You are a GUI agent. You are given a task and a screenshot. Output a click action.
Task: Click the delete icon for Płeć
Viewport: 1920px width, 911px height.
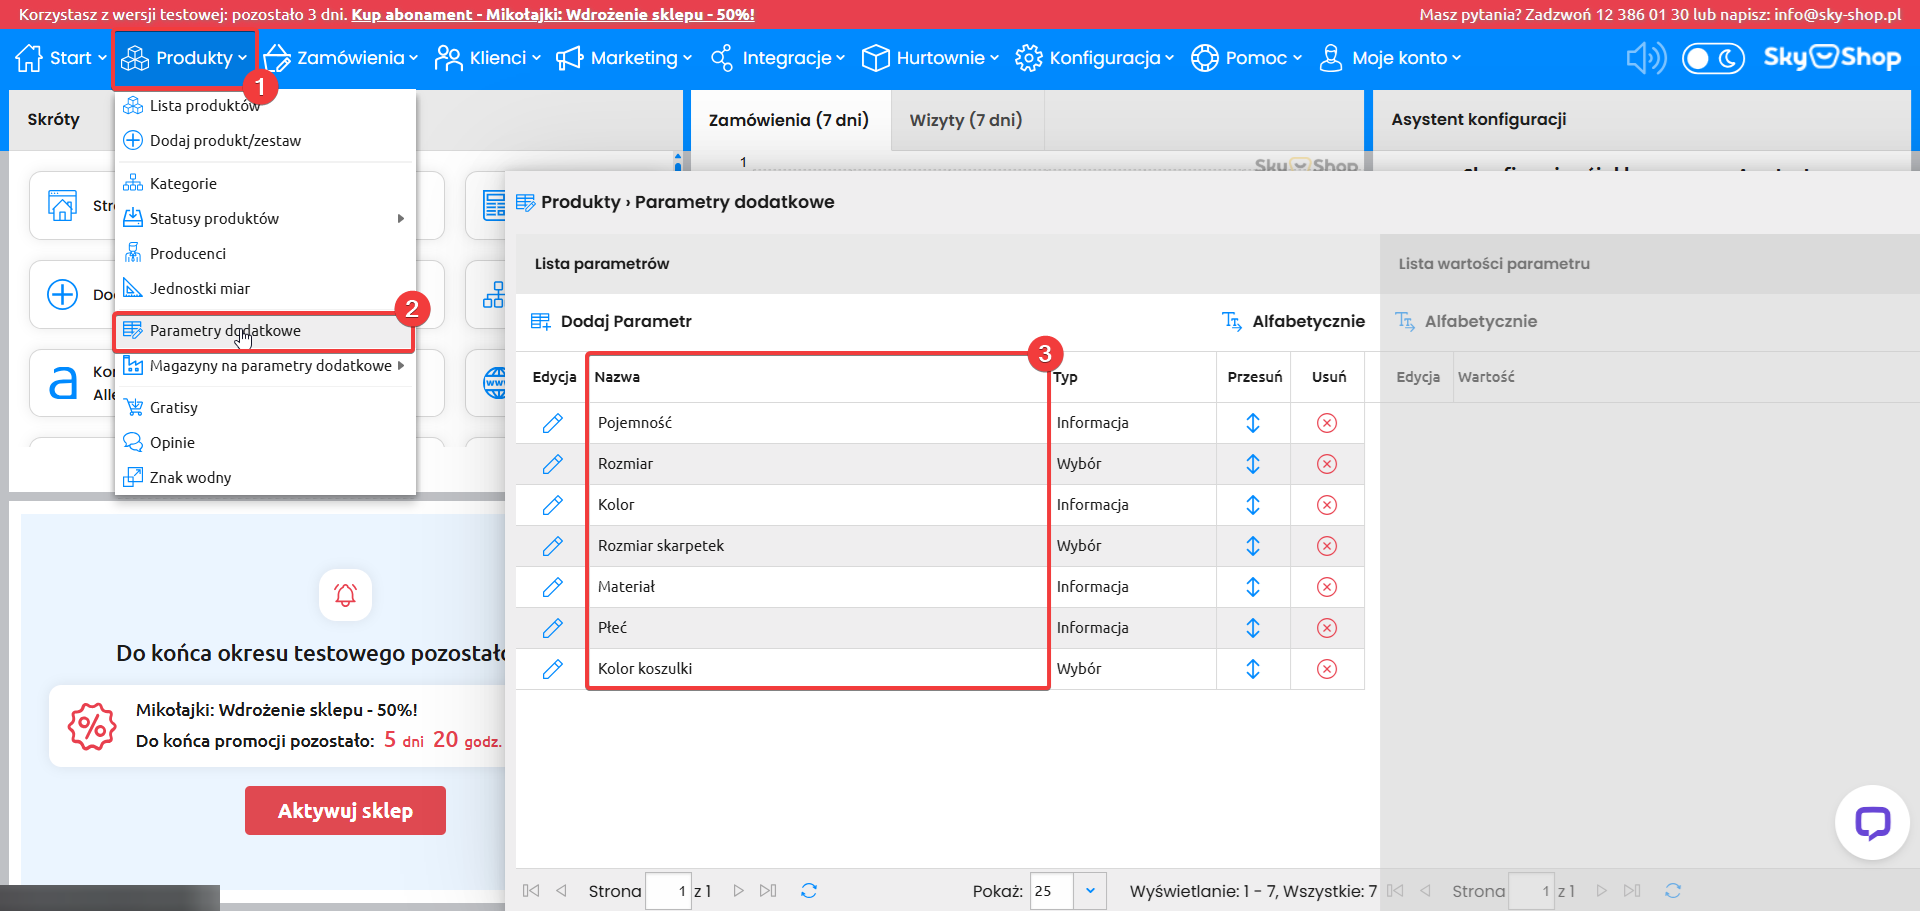coord(1326,628)
